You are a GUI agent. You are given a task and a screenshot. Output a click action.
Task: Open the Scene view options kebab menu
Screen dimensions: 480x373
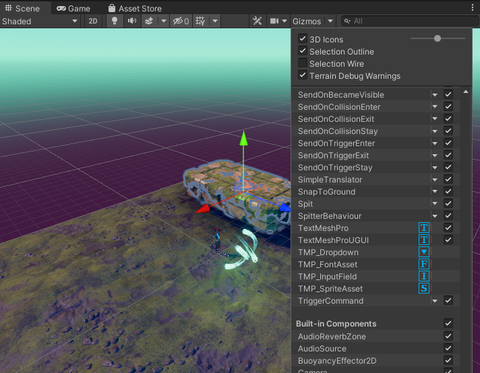(x=472, y=8)
